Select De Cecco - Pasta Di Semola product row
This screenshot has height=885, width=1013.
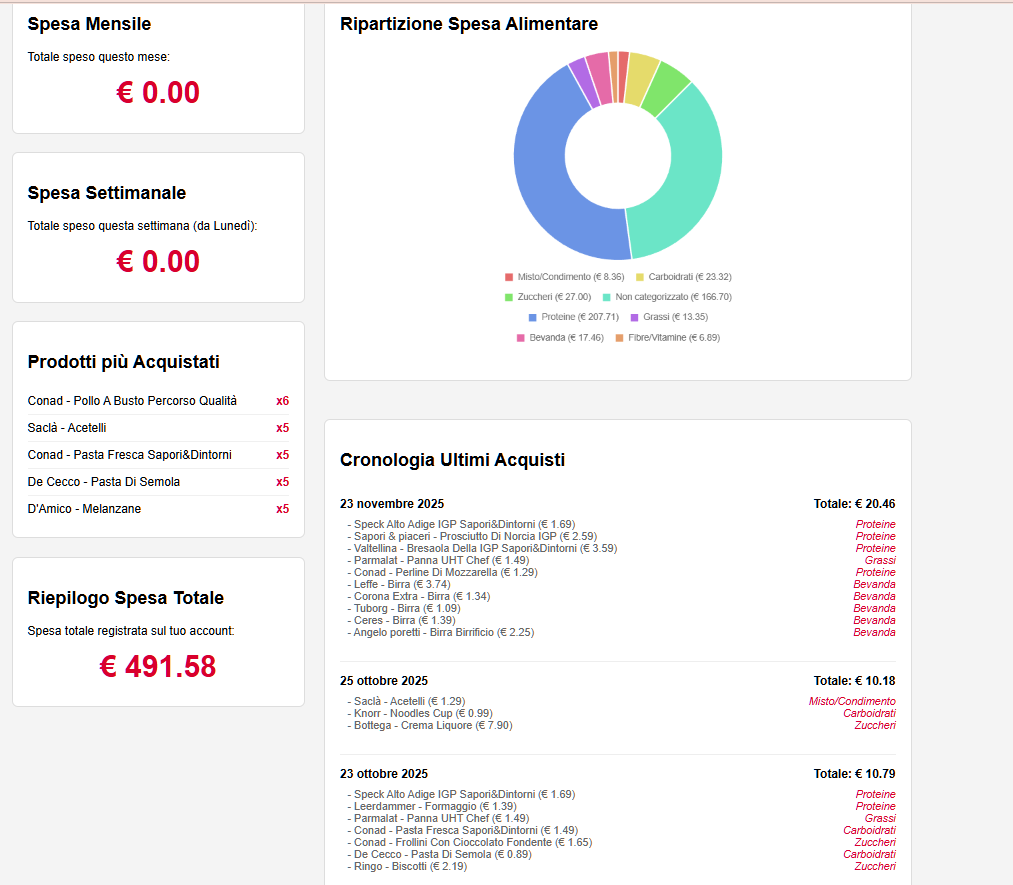click(90, 482)
